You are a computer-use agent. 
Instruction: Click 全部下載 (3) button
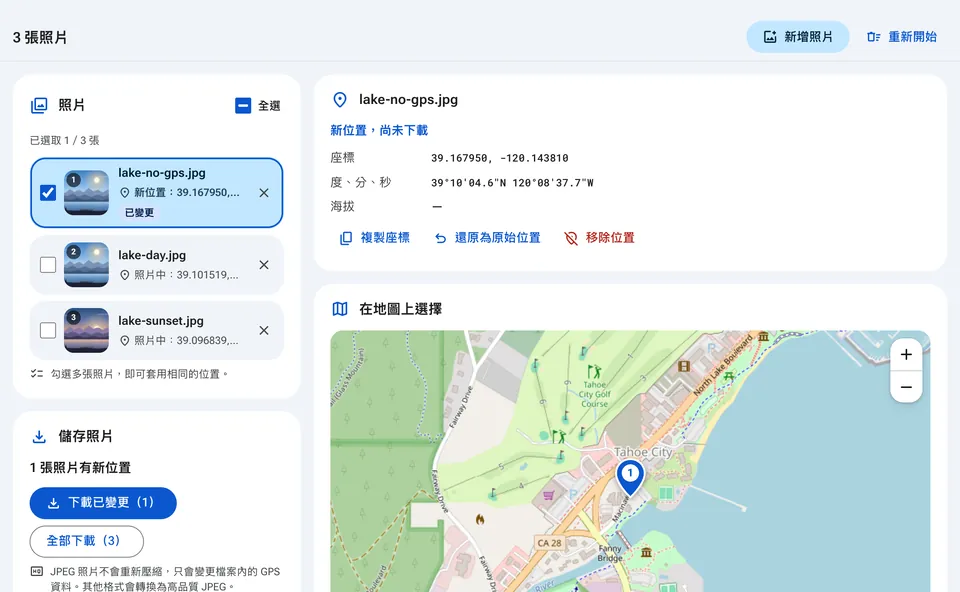click(x=87, y=541)
